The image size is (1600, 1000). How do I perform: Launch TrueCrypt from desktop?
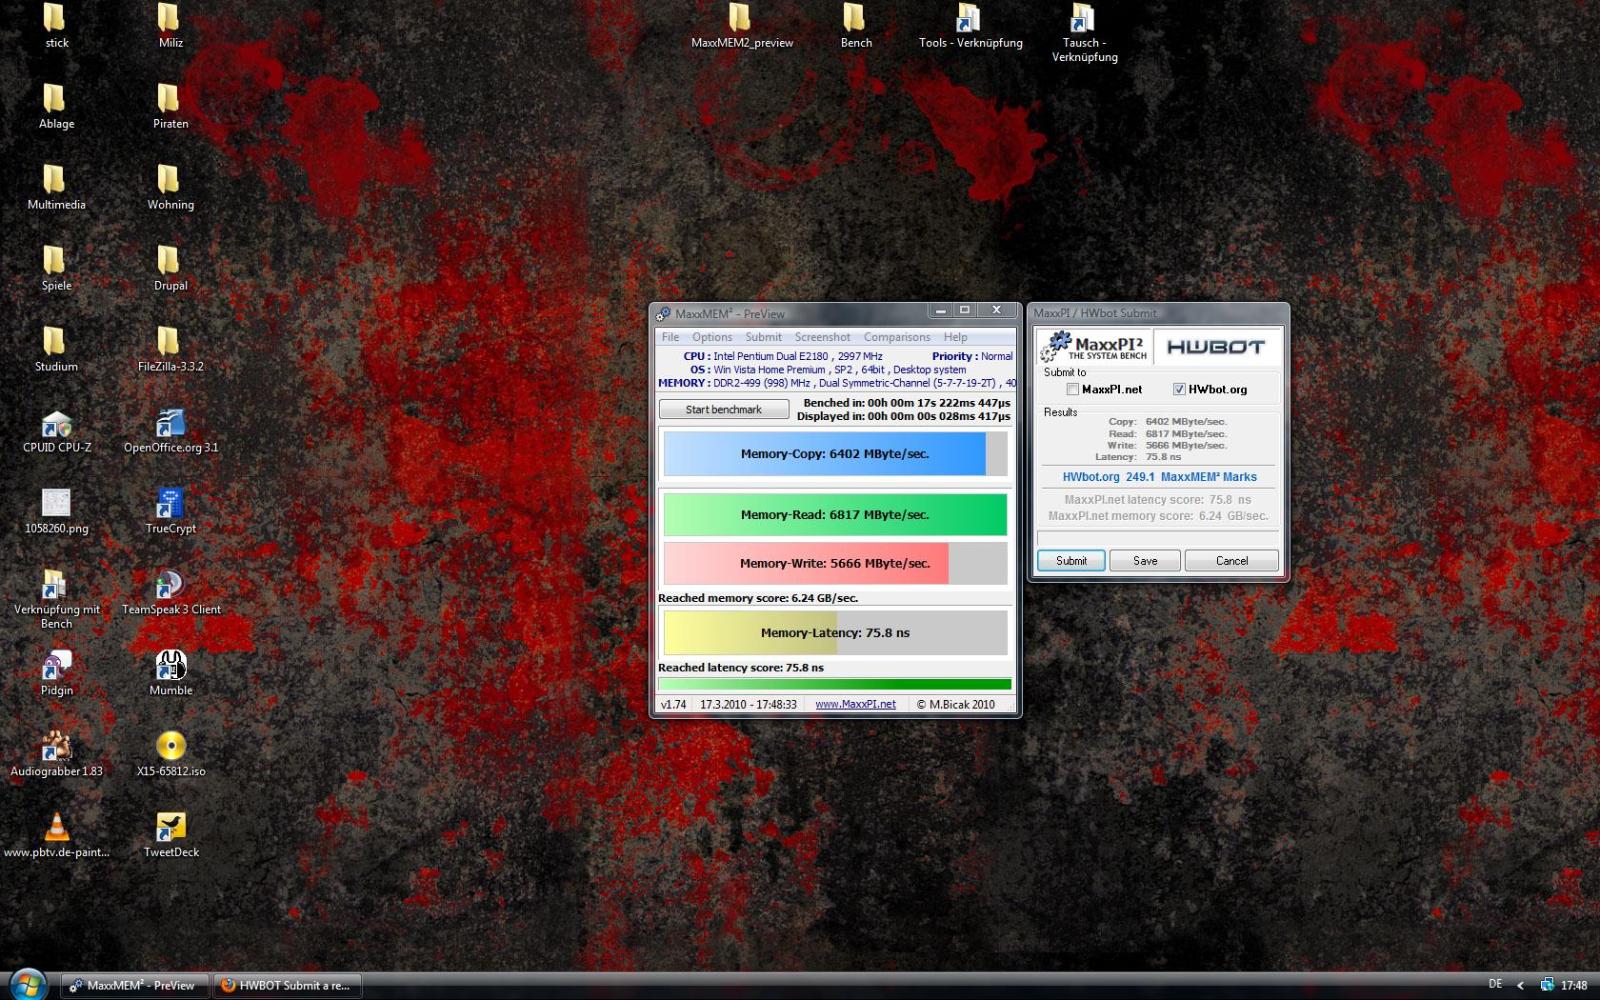[170, 511]
